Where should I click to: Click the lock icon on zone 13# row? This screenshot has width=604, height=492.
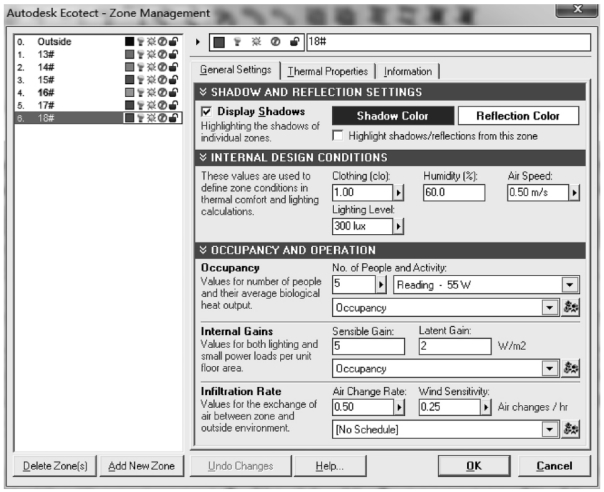(x=173, y=54)
